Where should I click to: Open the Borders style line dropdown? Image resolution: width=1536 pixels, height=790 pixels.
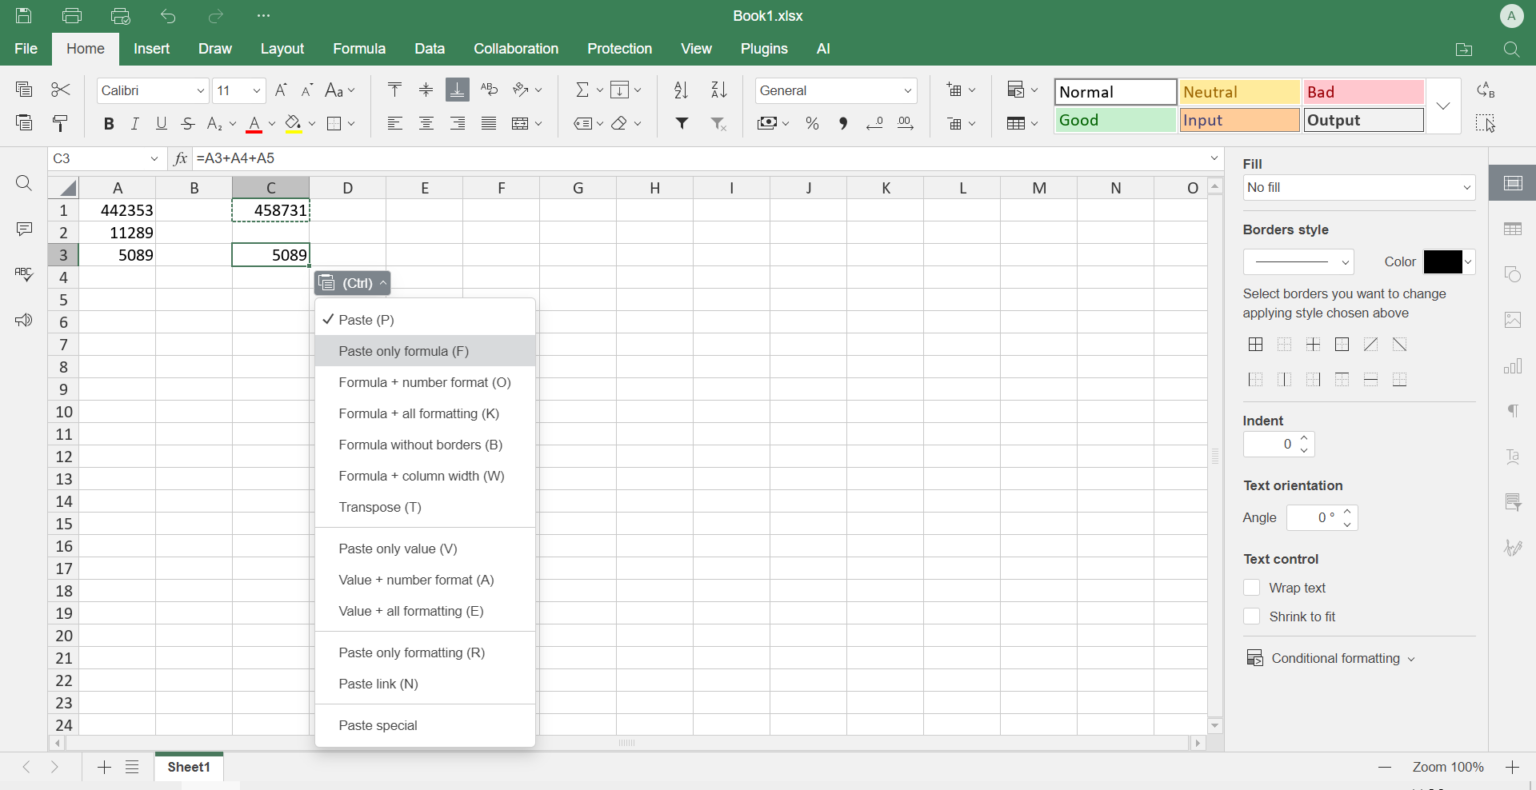1298,261
